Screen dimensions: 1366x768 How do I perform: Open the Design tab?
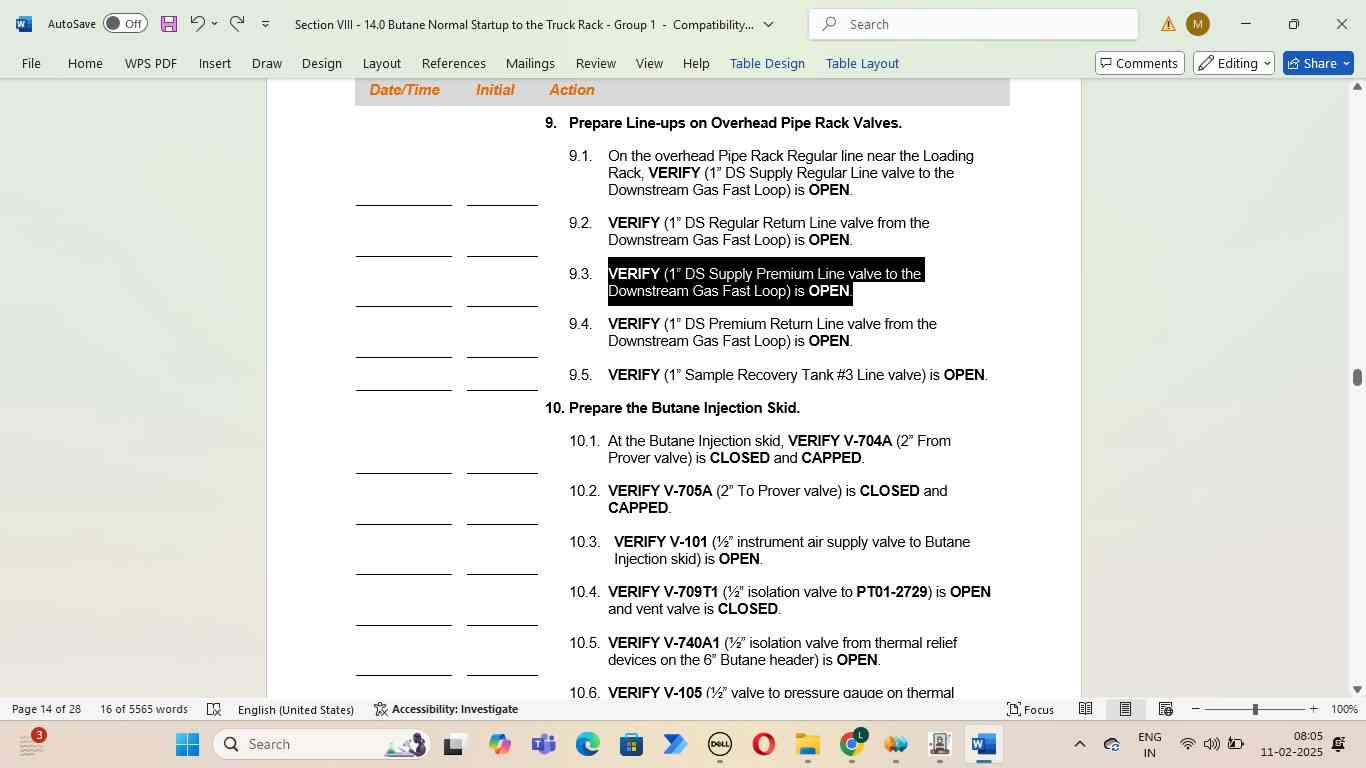tap(322, 63)
